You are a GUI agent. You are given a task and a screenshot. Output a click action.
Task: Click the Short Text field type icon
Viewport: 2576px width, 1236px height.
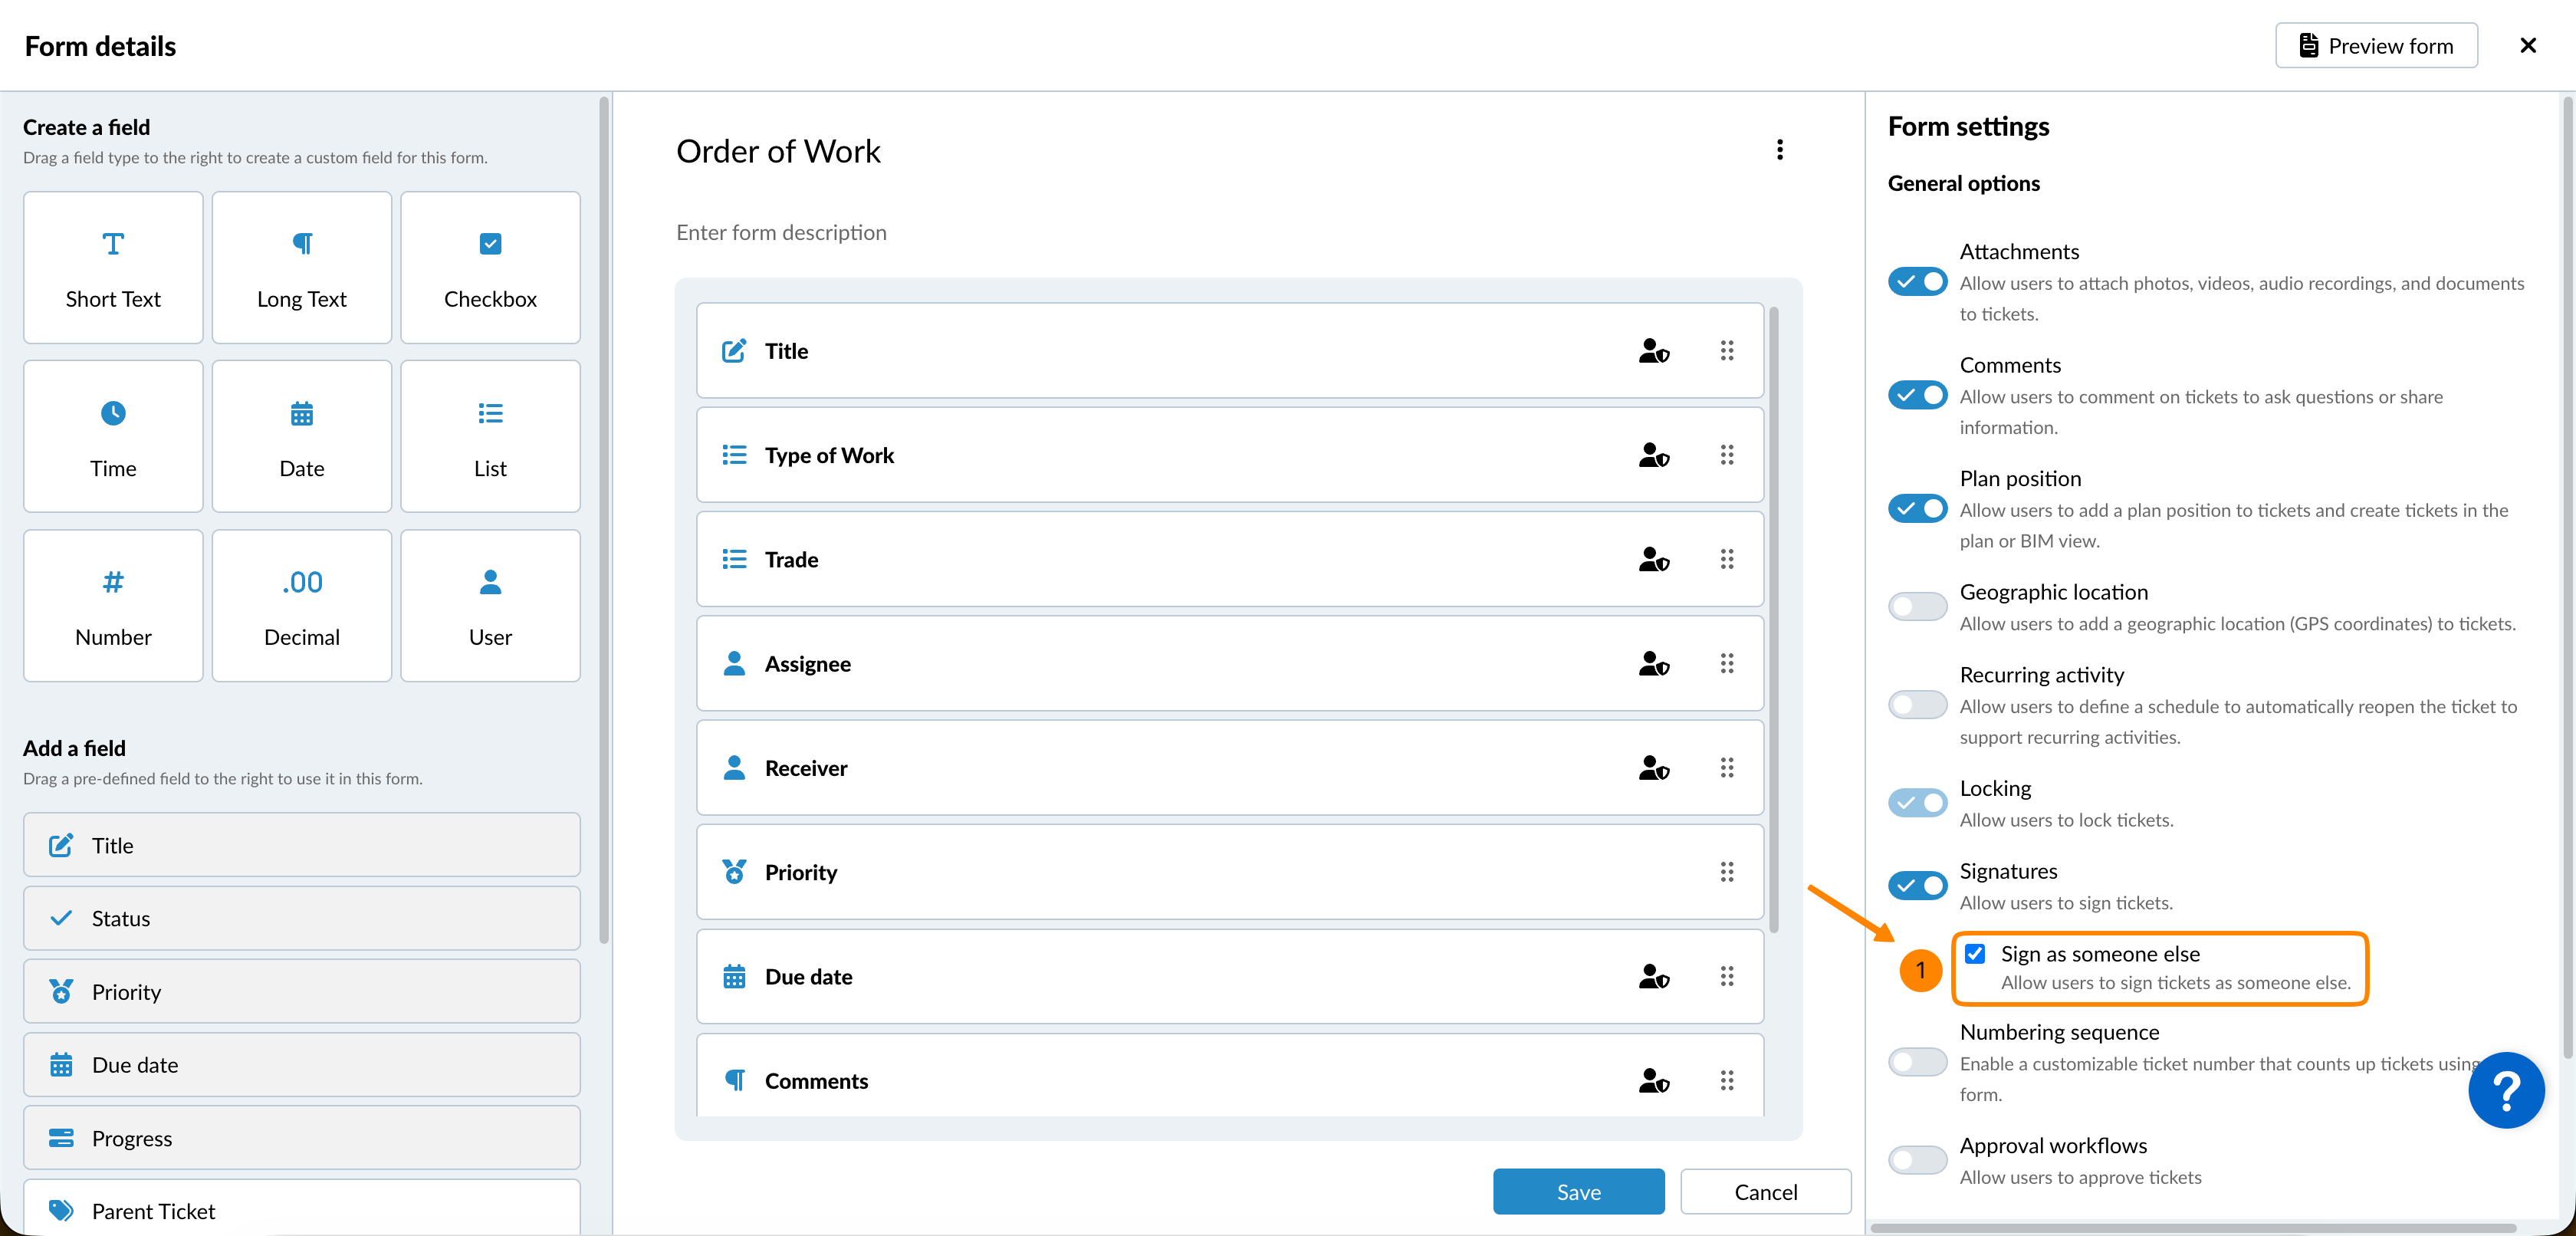click(113, 244)
